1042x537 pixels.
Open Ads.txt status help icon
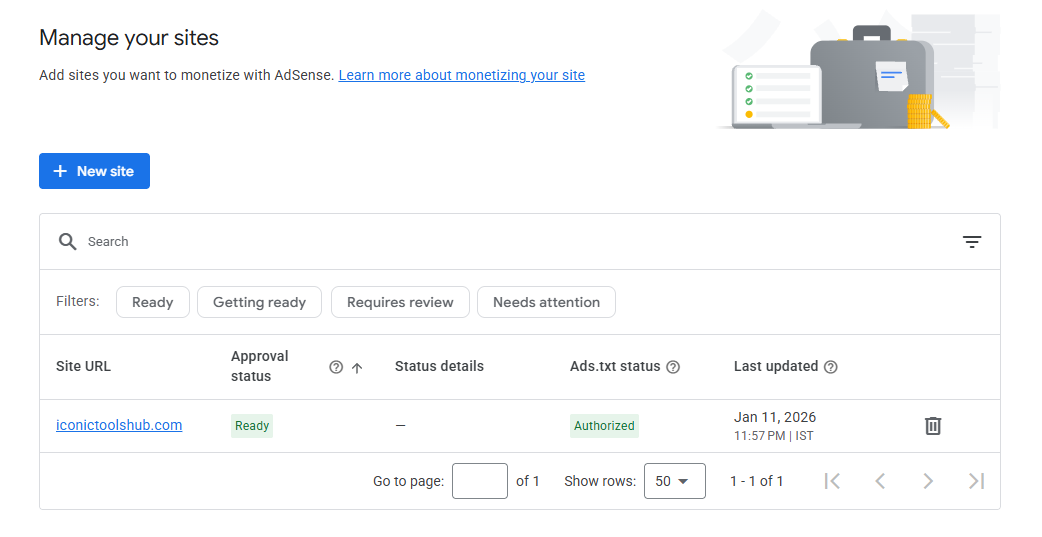[x=673, y=367]
